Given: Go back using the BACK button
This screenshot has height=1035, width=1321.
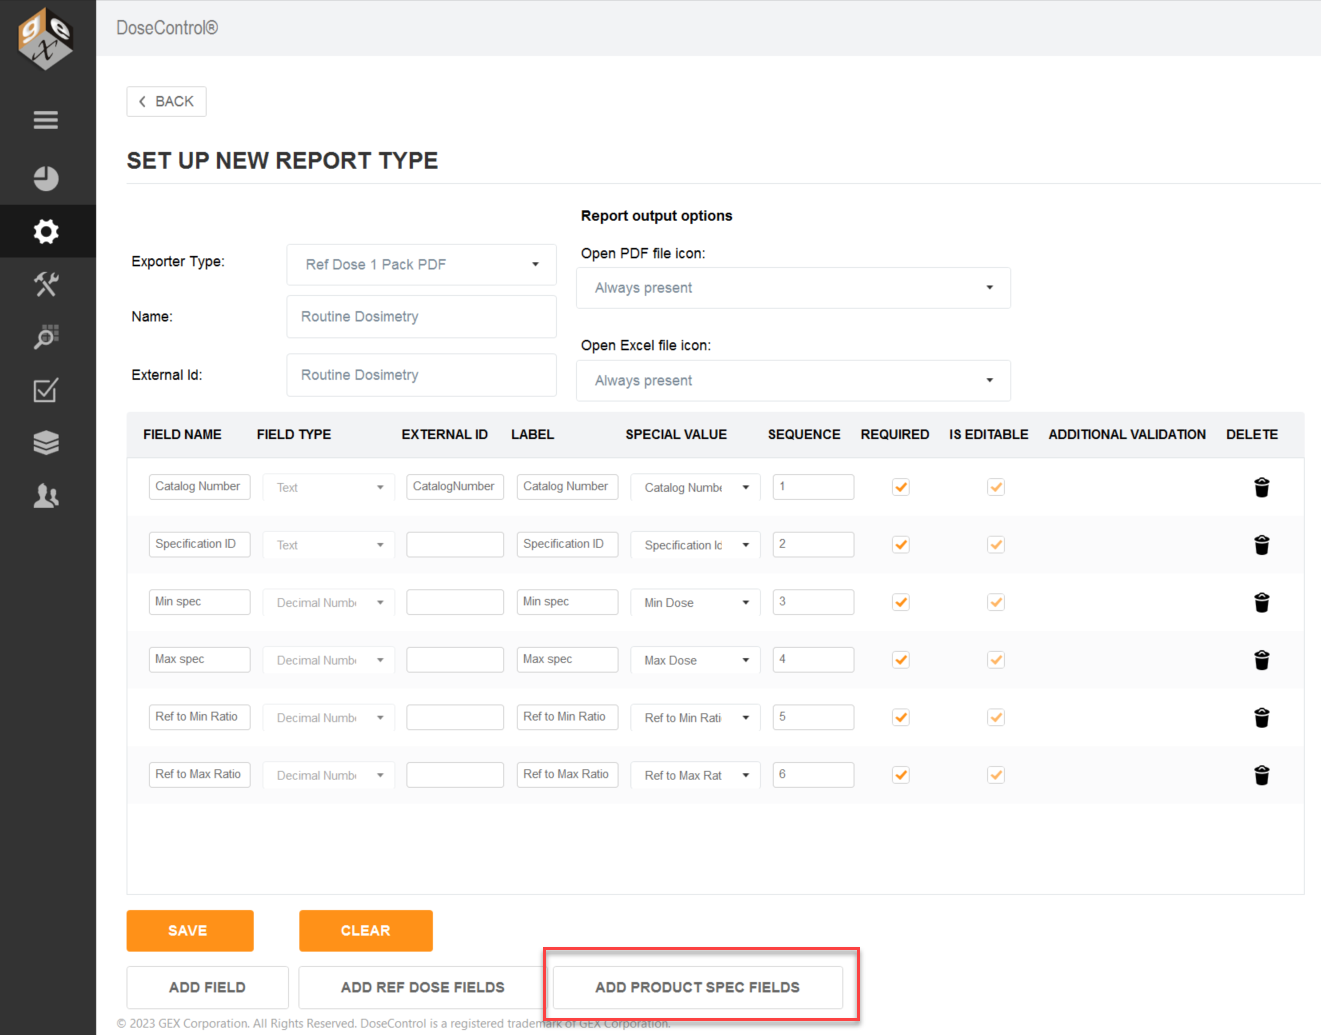Looking at the screenshot, I should click(166, 101).
